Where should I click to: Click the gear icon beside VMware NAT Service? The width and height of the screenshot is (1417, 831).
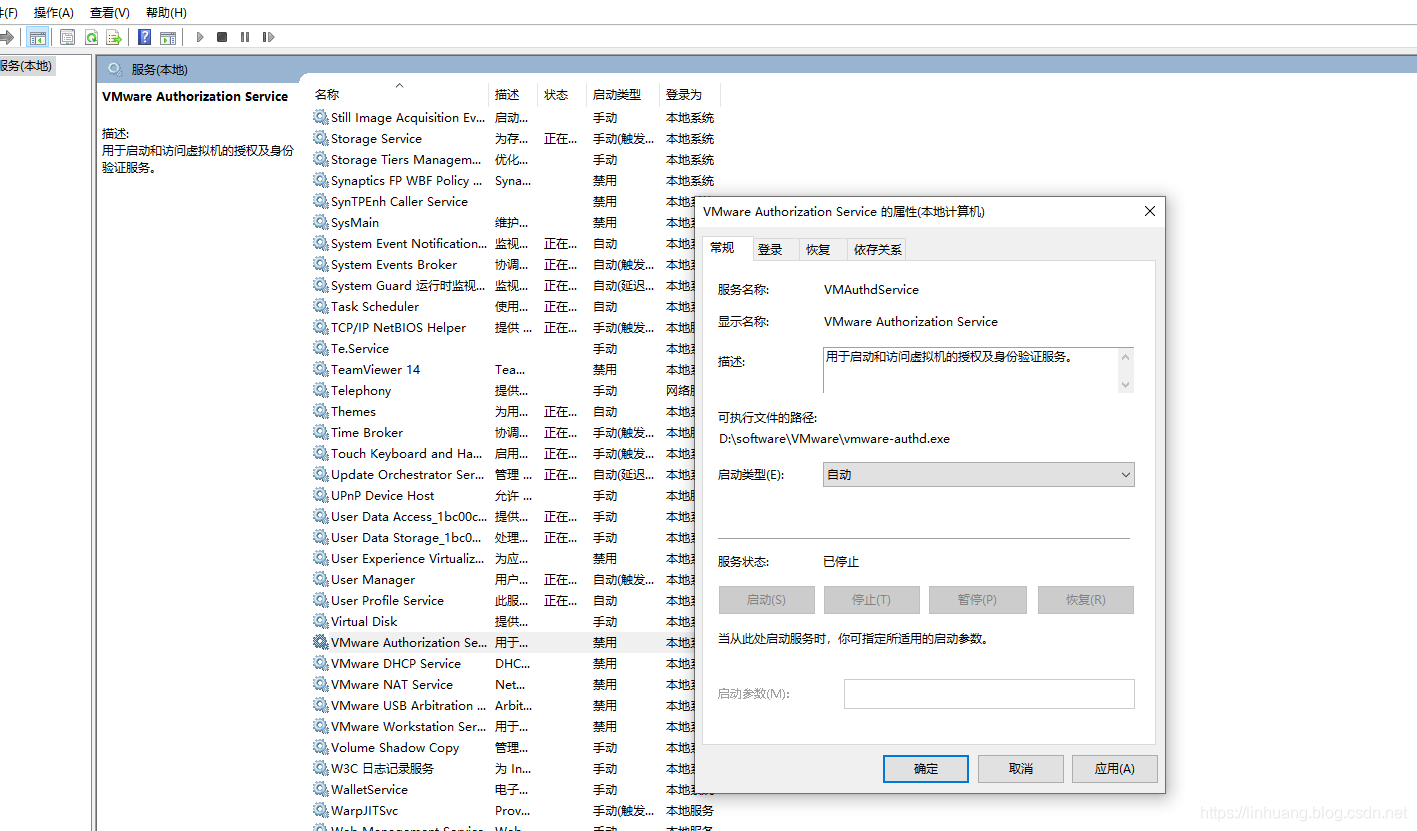[x=320, y=684]
